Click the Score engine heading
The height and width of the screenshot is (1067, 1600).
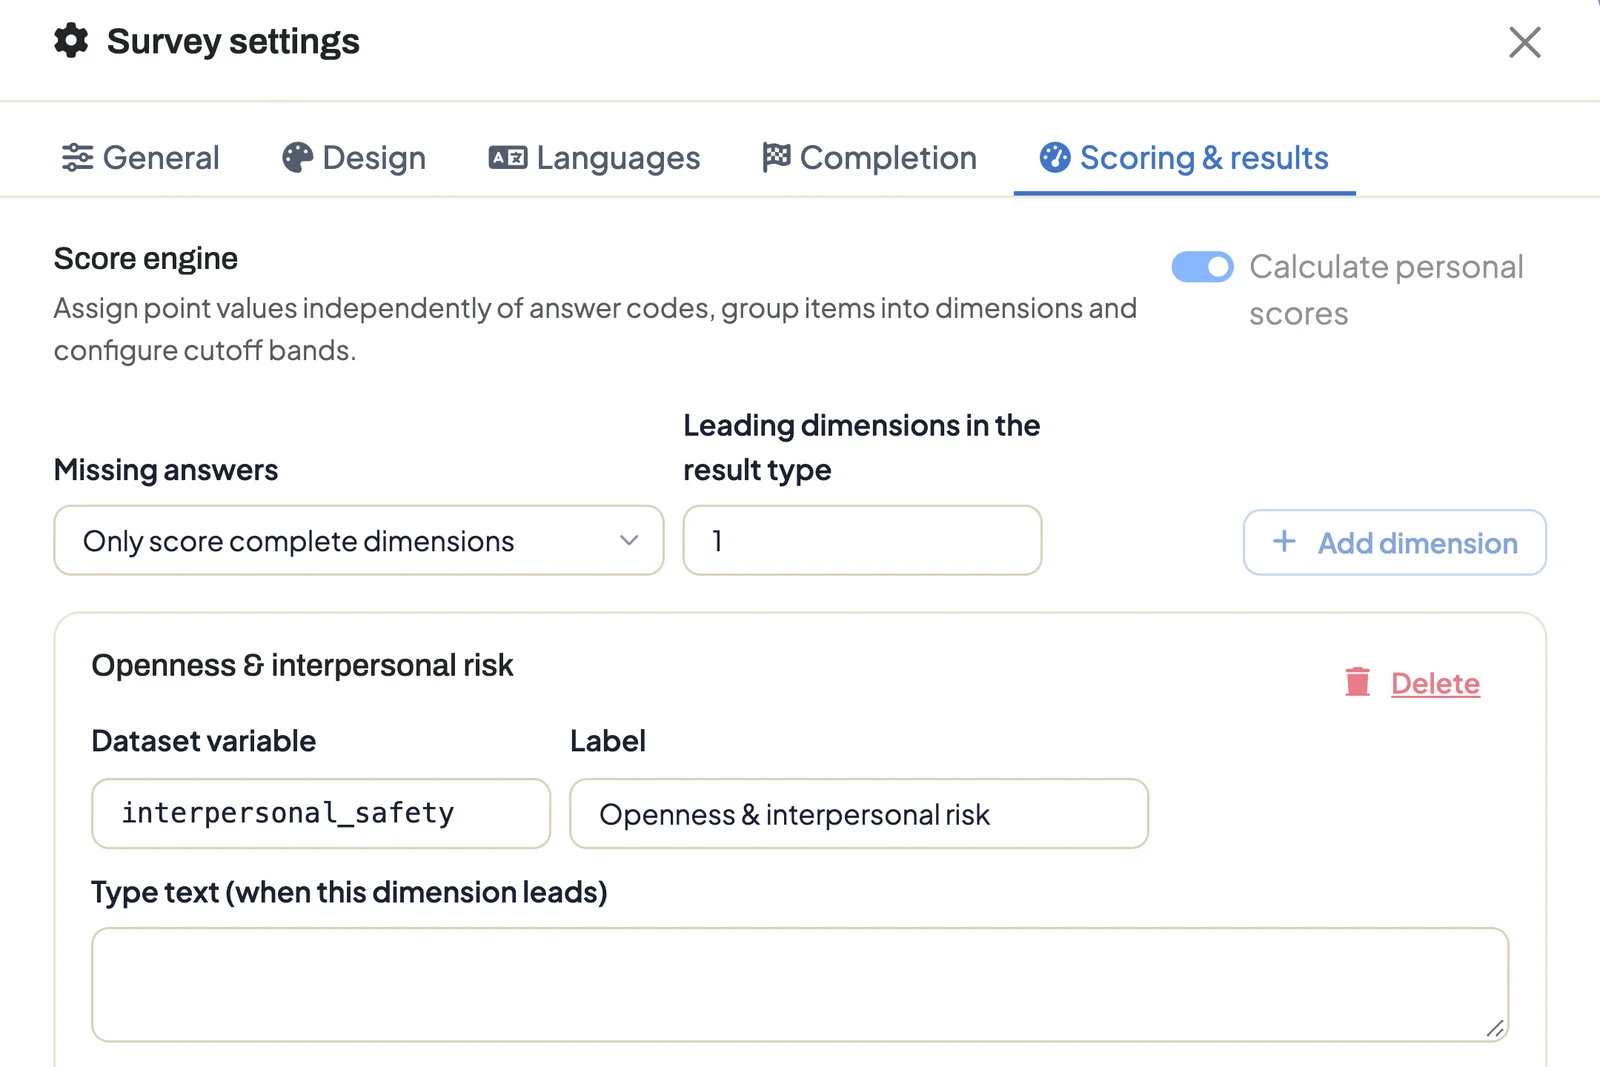[x=146, y=258]
